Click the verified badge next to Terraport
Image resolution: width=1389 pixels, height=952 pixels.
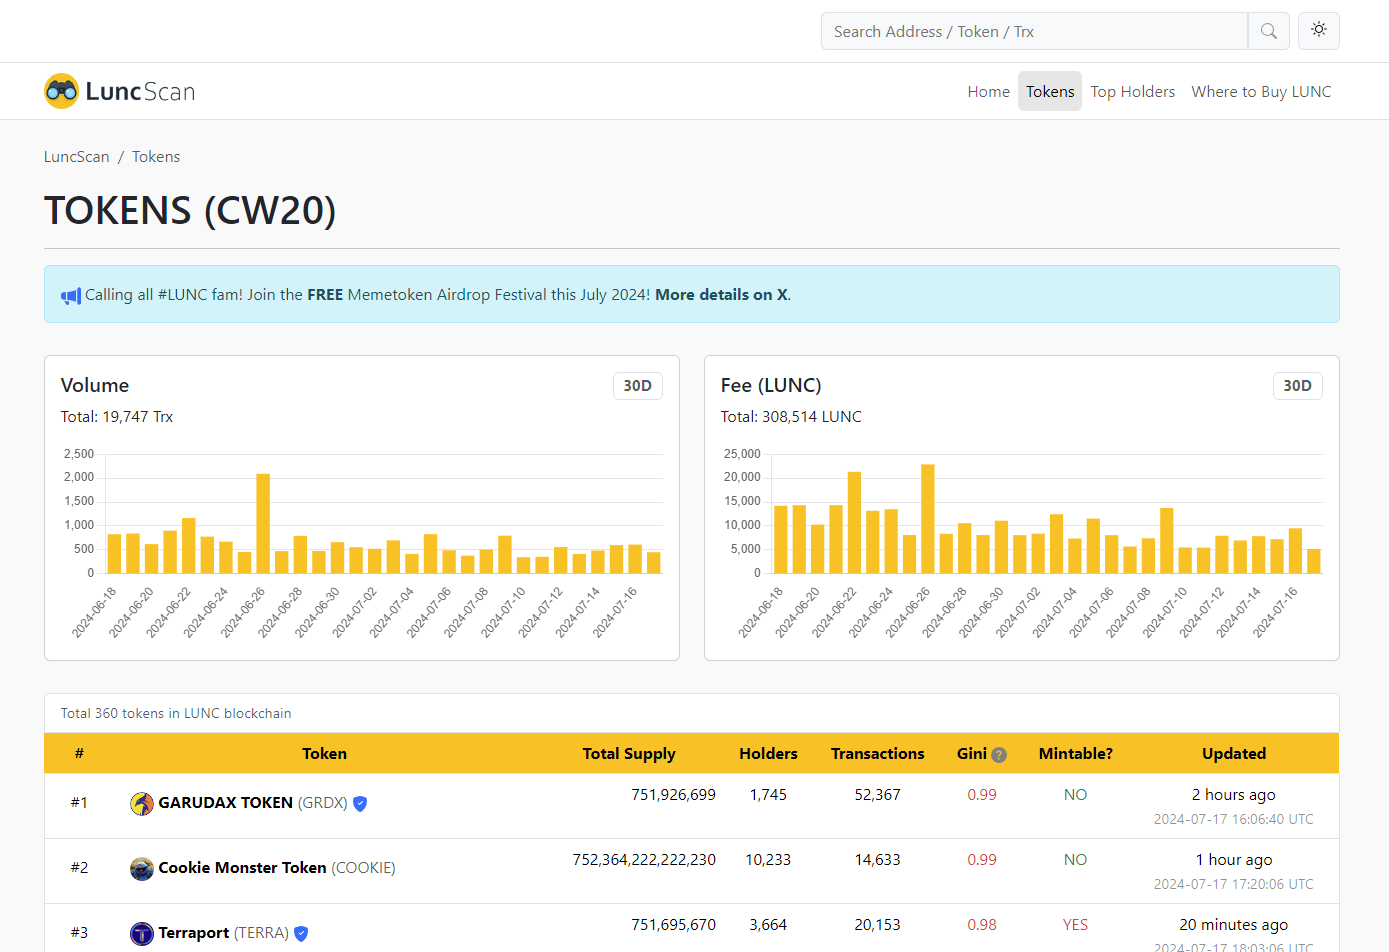[x=301, y=934]
